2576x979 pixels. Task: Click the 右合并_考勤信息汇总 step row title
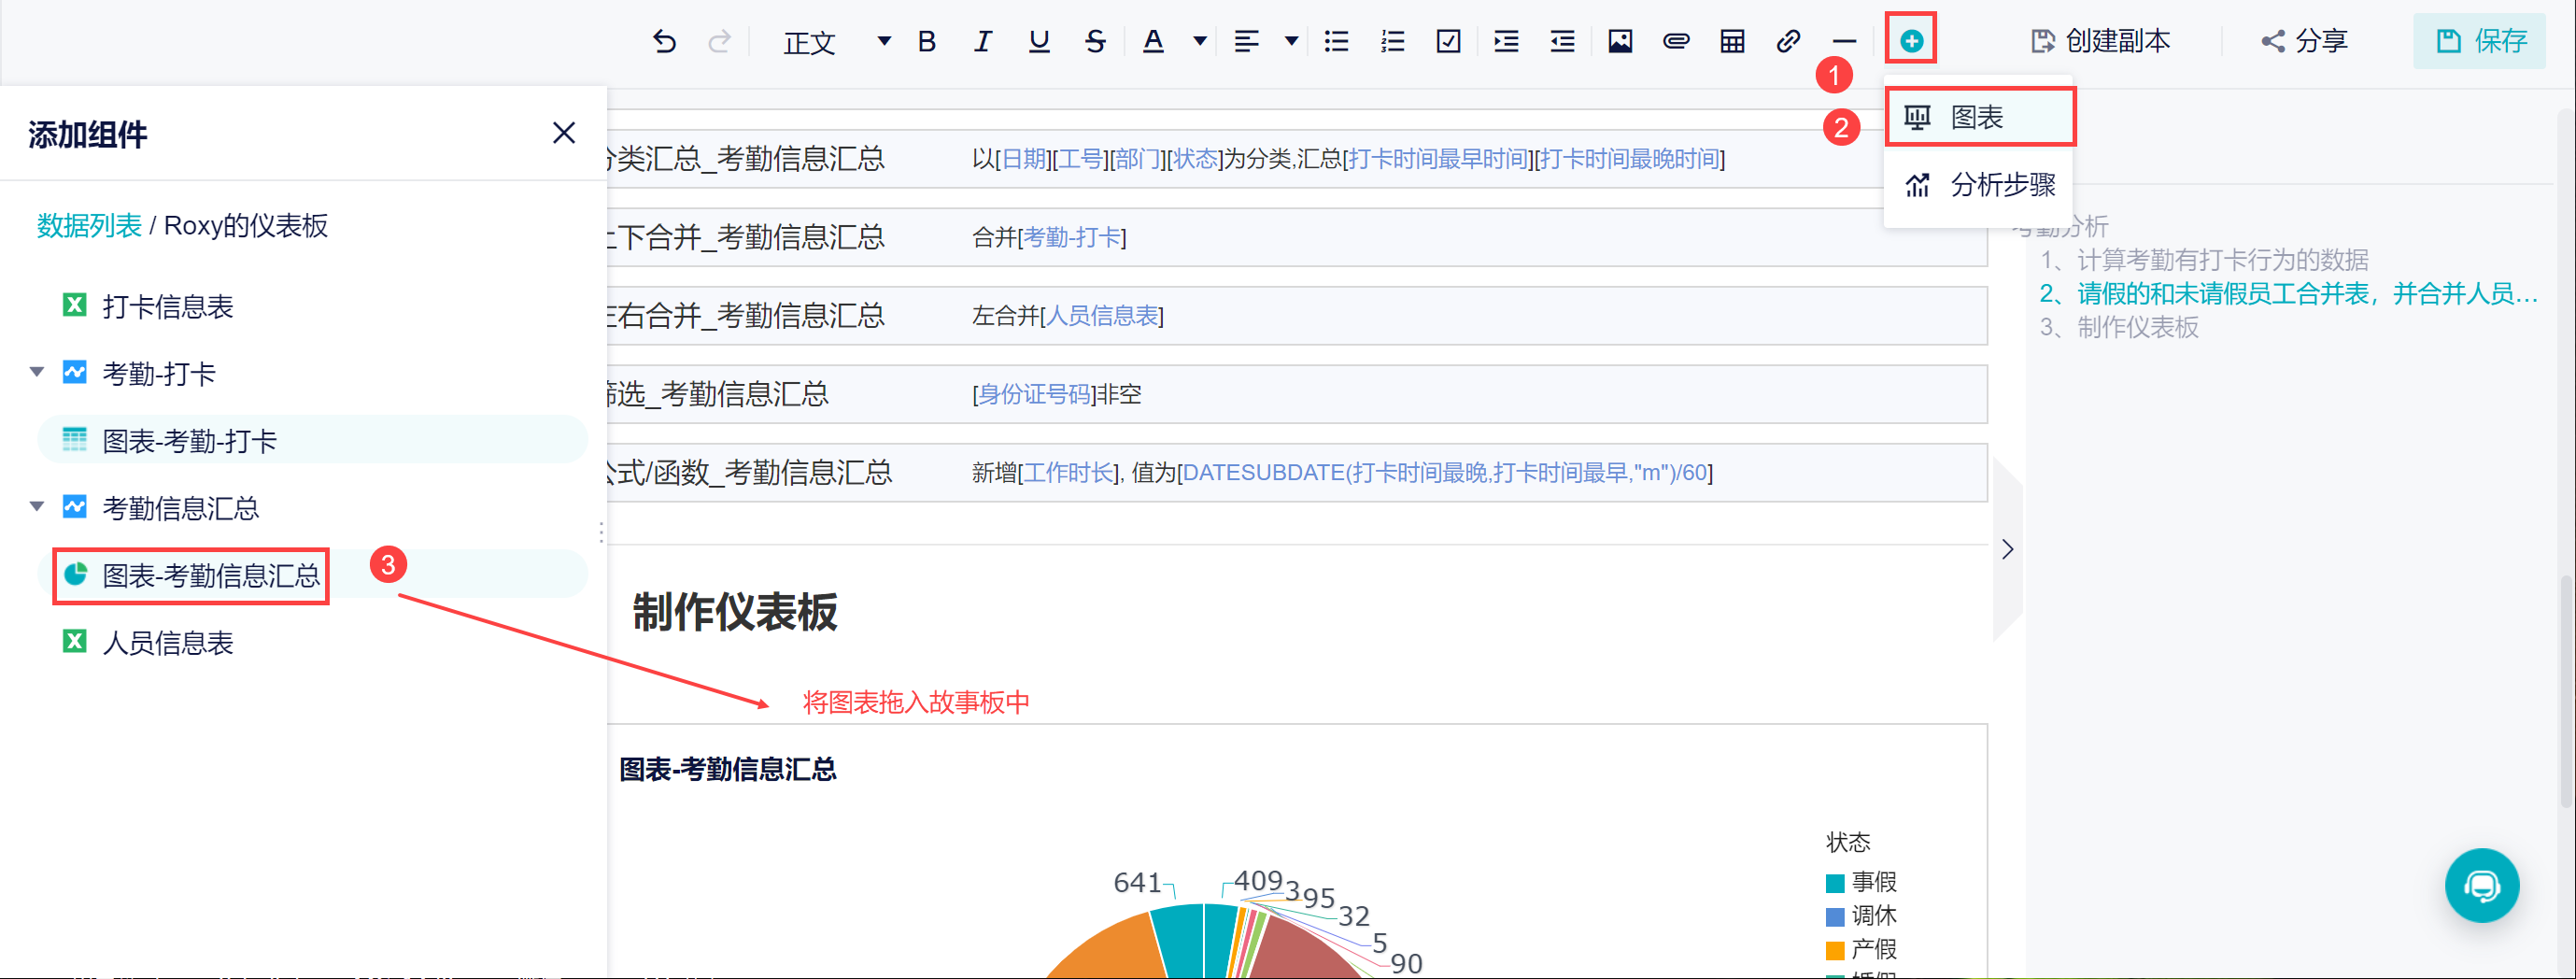[x=746, y=315]
